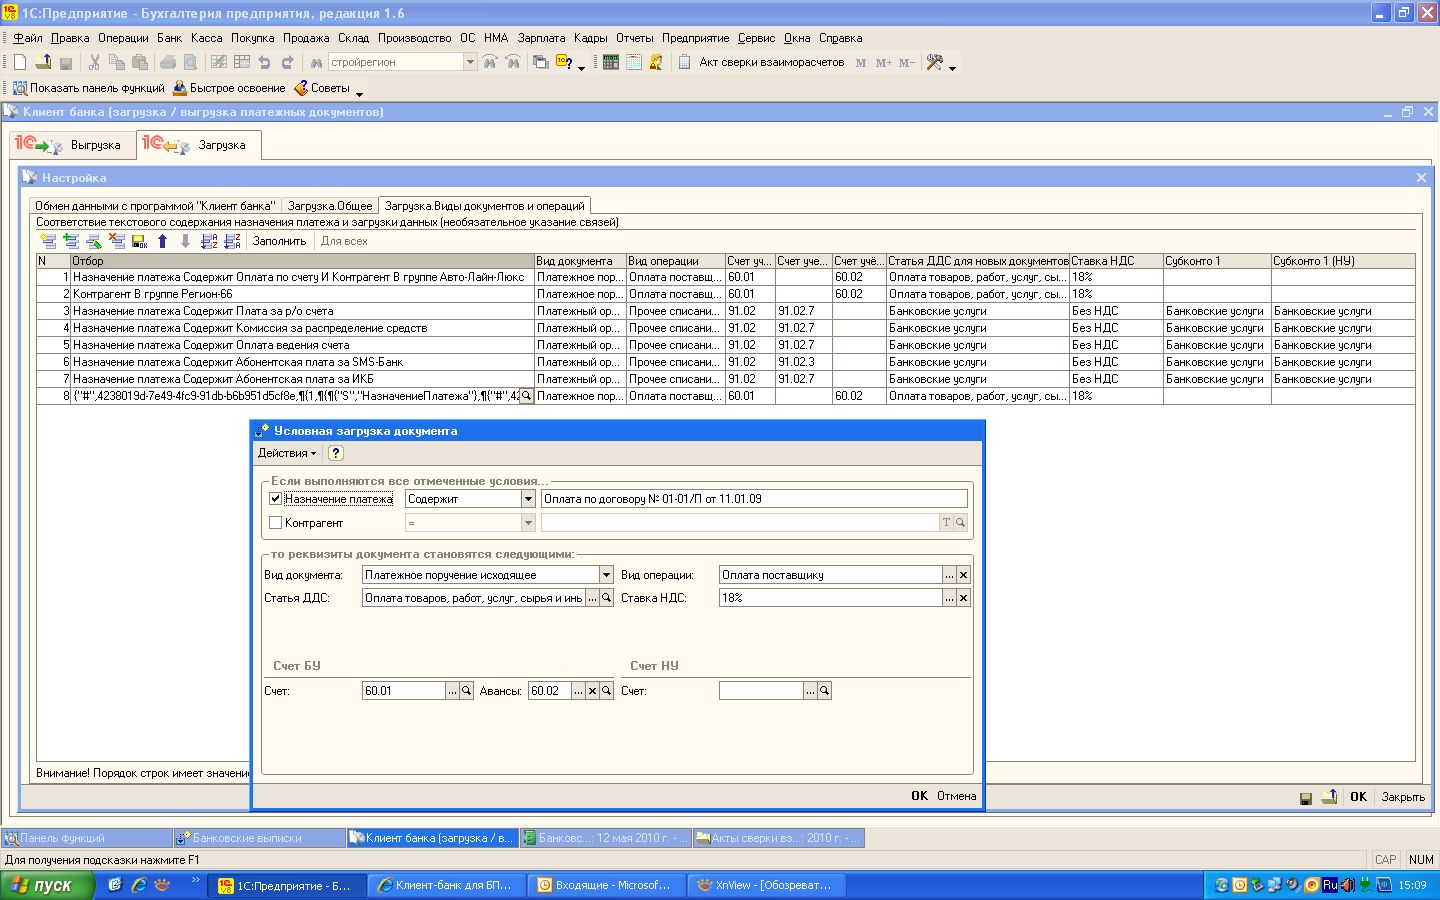The width and height of the screenshot is (1440, 900).
Task: Click delete row icon (red X)
Action: (117, 241)
